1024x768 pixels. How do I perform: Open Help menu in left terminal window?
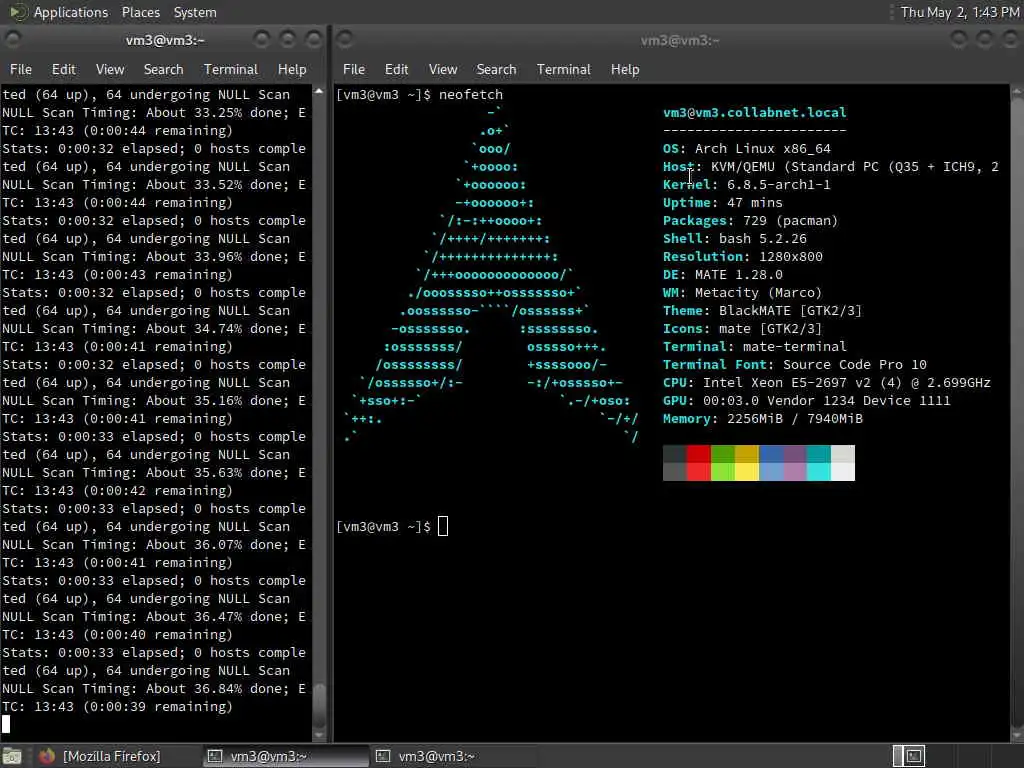coord(292,69)
